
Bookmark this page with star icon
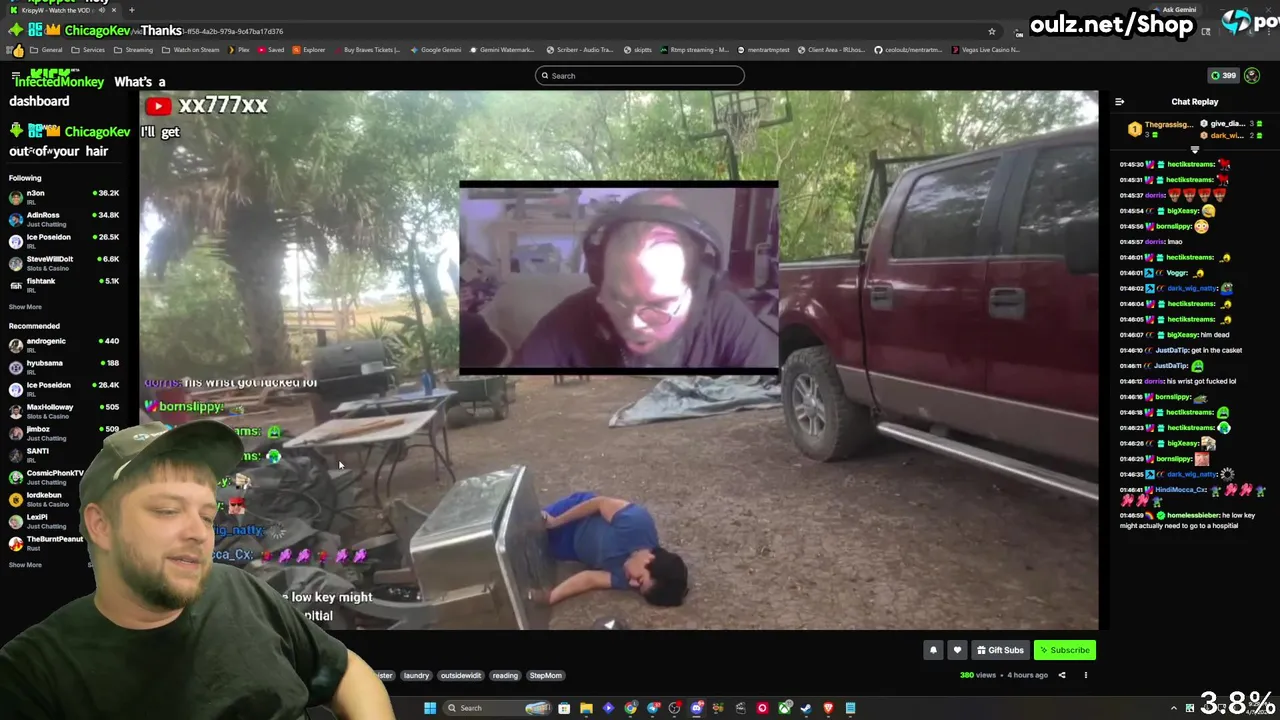[991, 32]
